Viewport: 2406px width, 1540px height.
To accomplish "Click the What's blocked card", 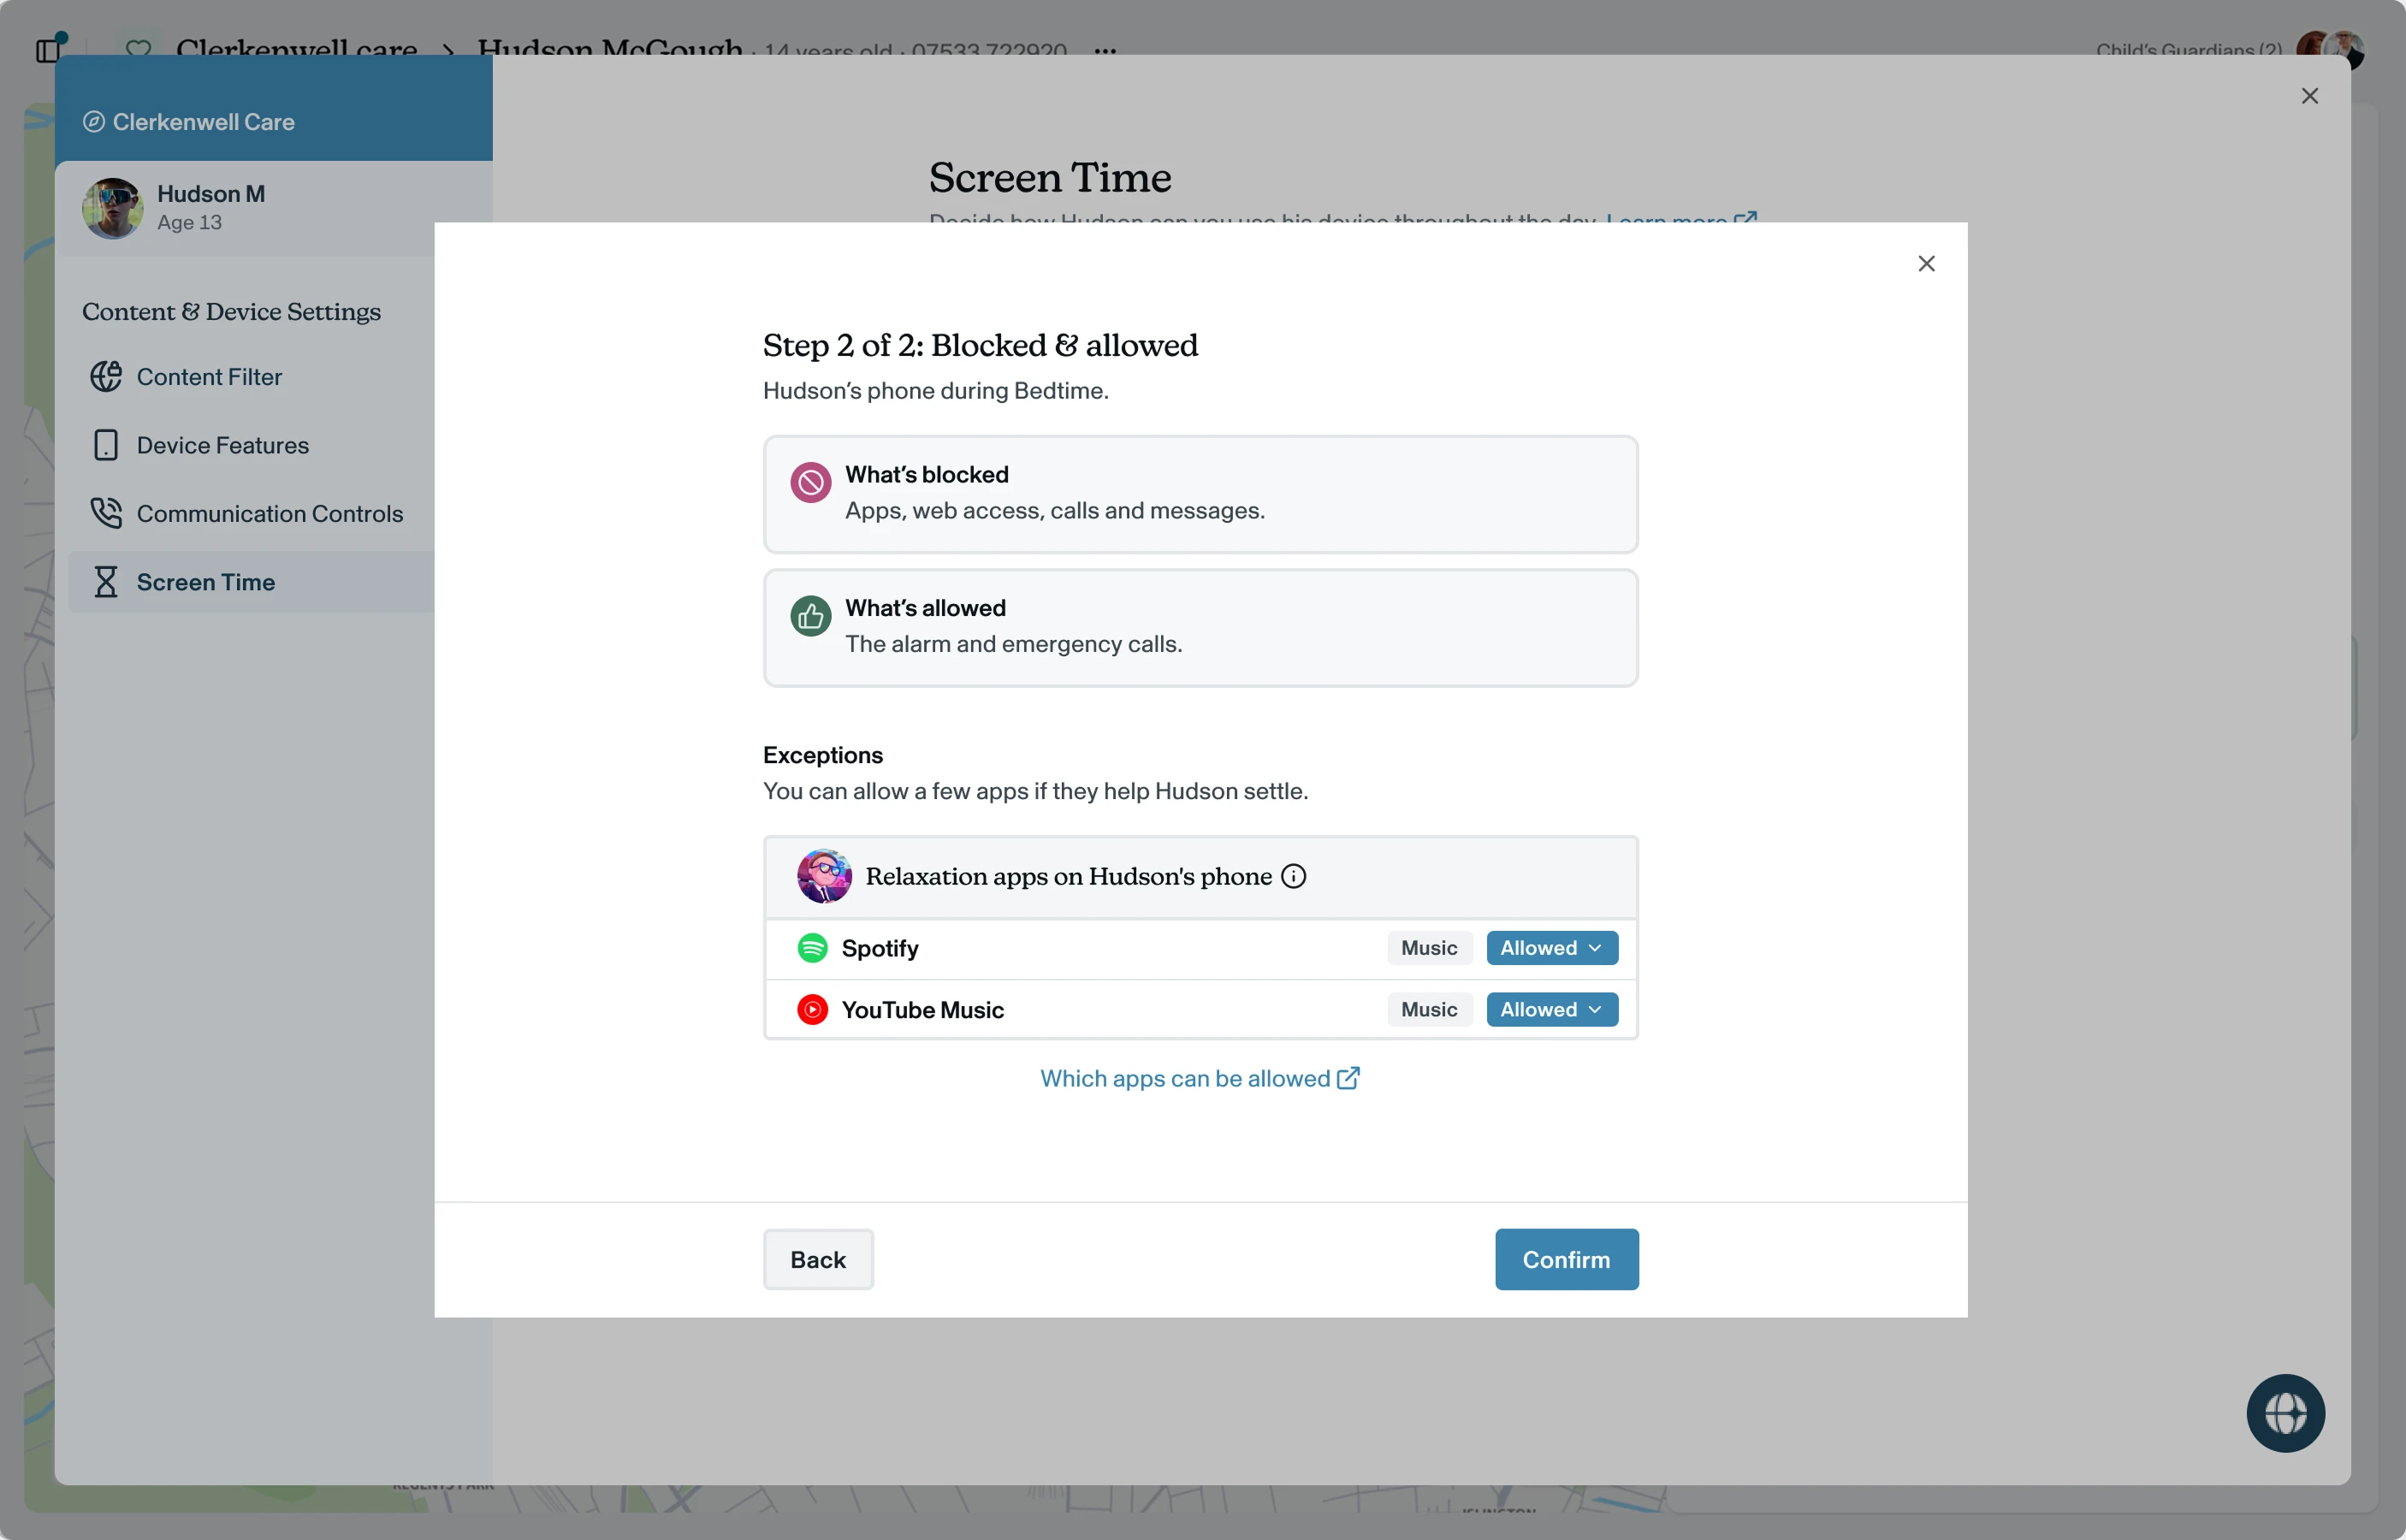I will [1200, 494].
